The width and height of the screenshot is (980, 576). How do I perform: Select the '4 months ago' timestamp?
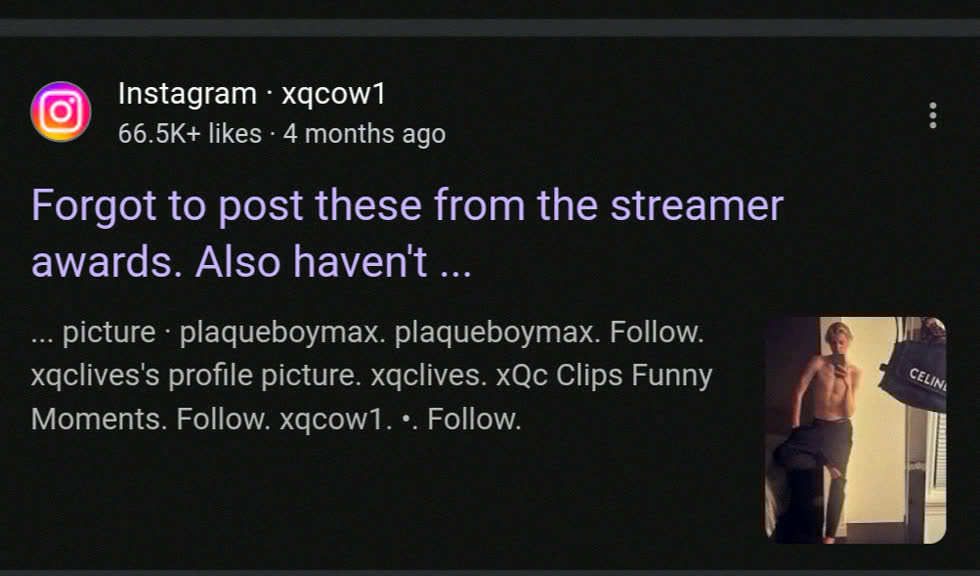(364, 134)
